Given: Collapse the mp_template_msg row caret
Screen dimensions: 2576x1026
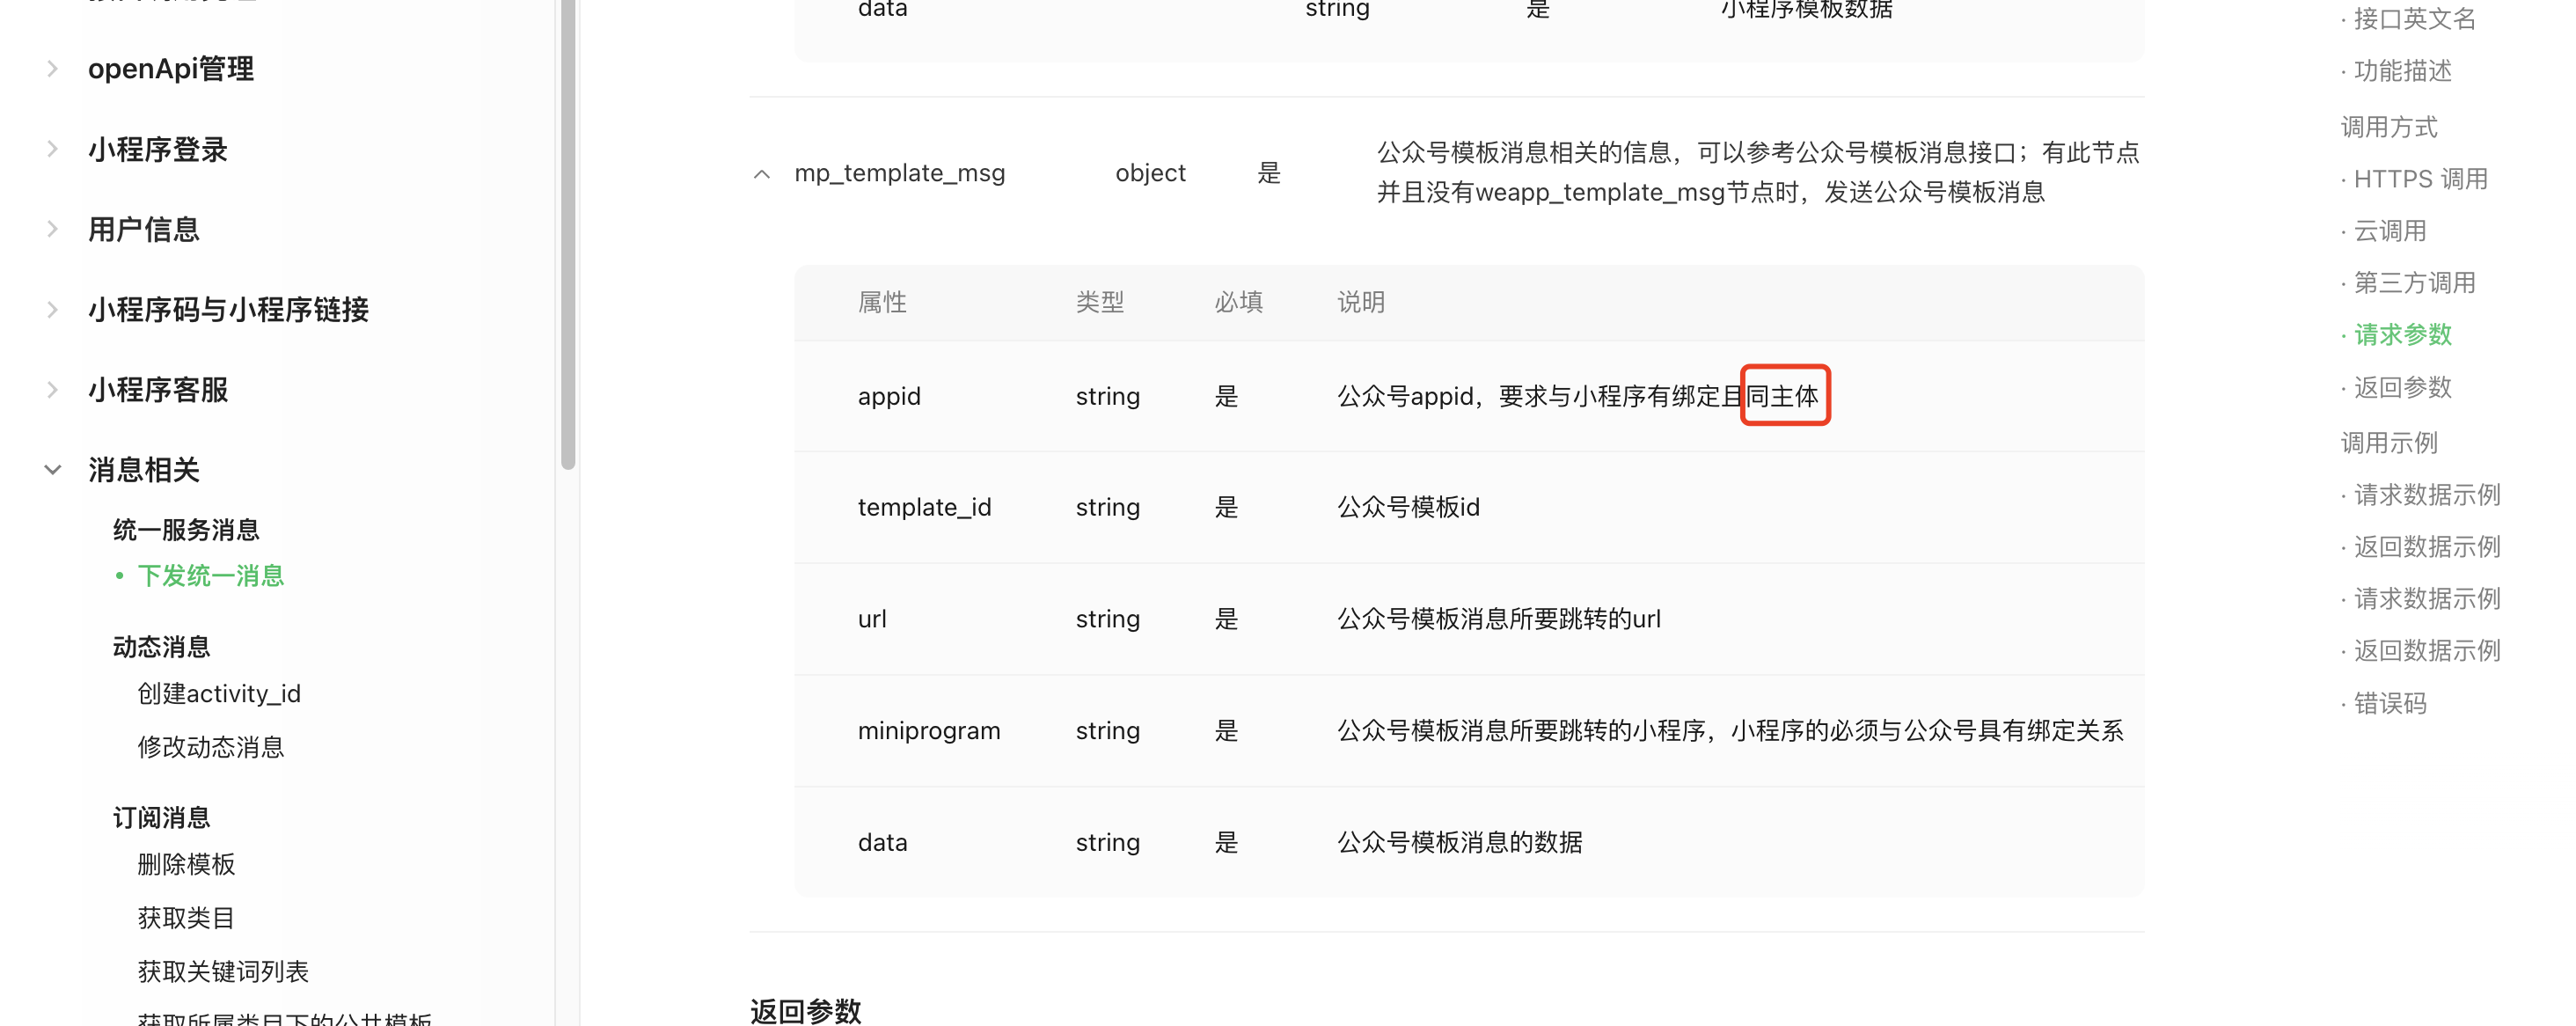Looking at the screenshot, I should pos(762,174).
